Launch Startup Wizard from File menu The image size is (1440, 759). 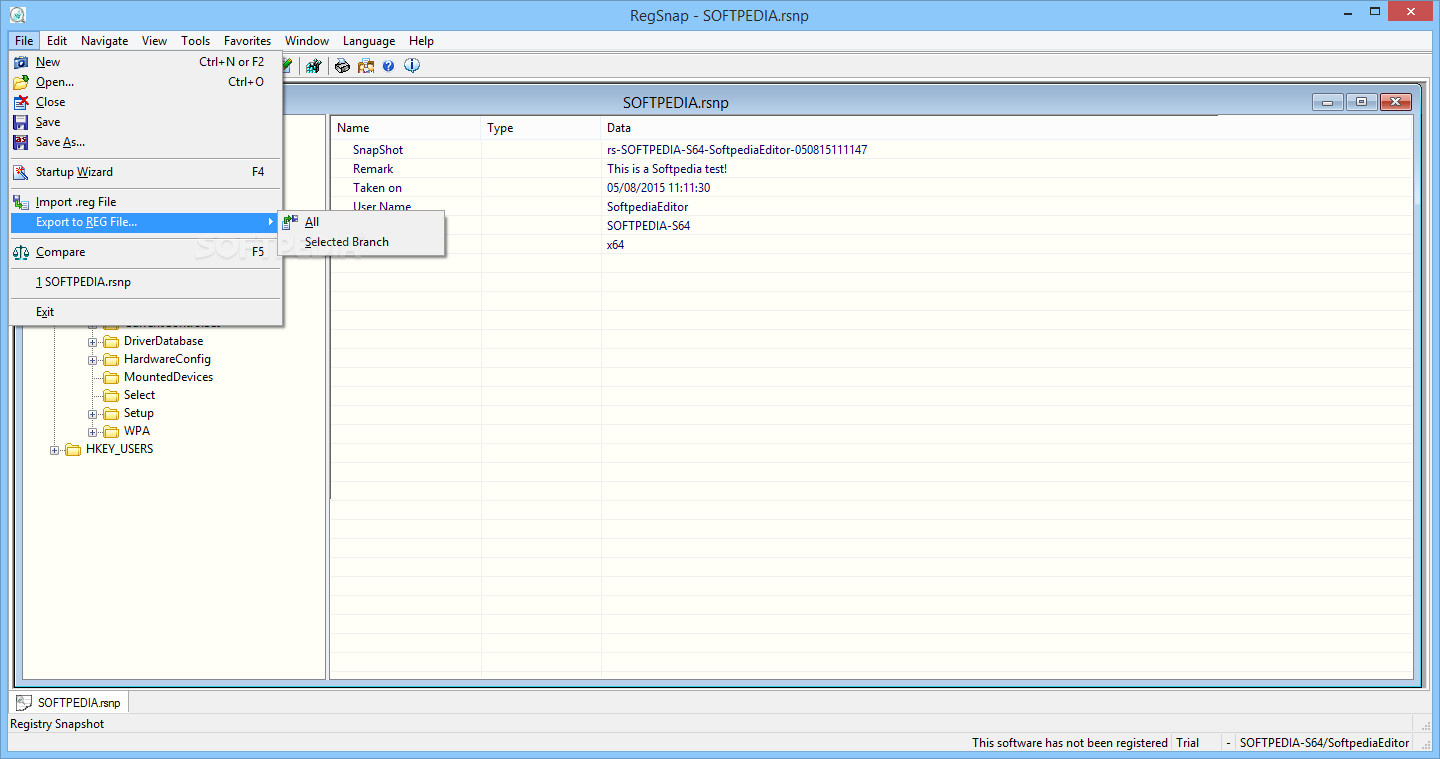(146, 172)
